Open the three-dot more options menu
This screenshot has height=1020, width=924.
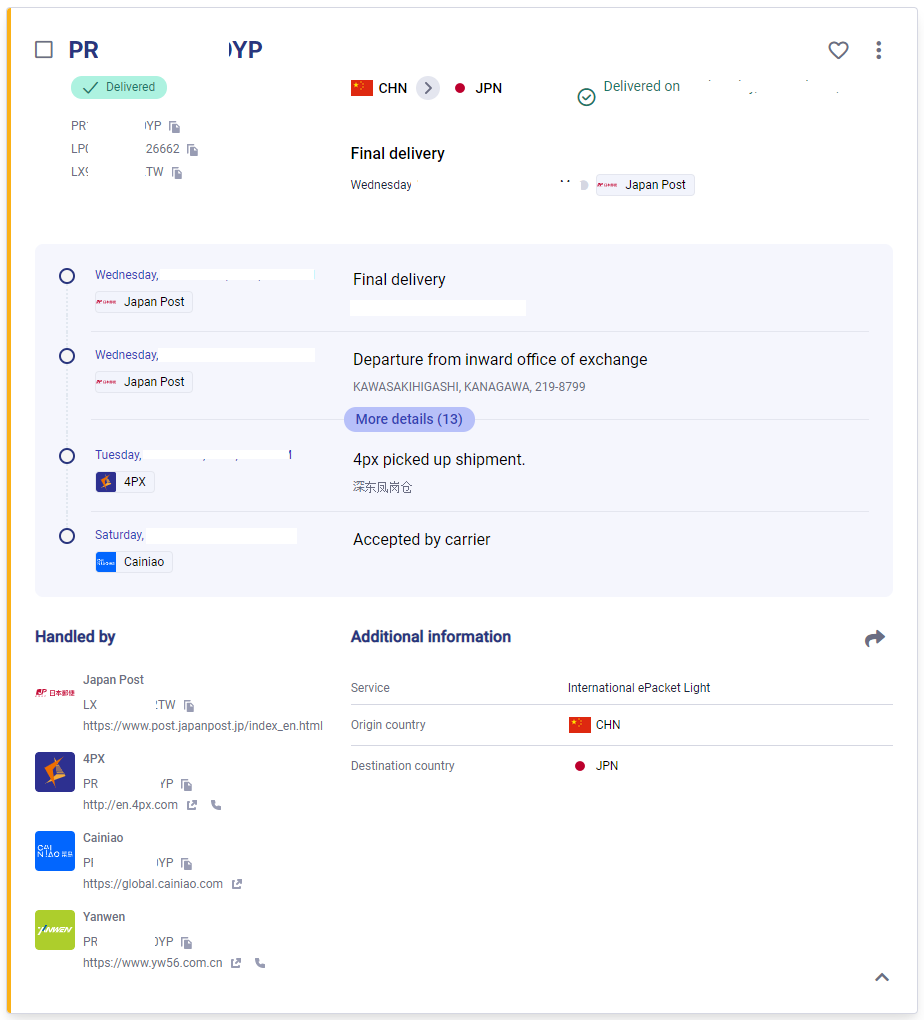click(878, 50)
